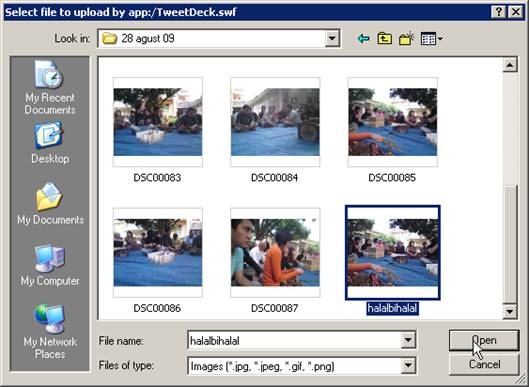Close the upload dialog
This screenshot has width=529, height=387.
516,12
